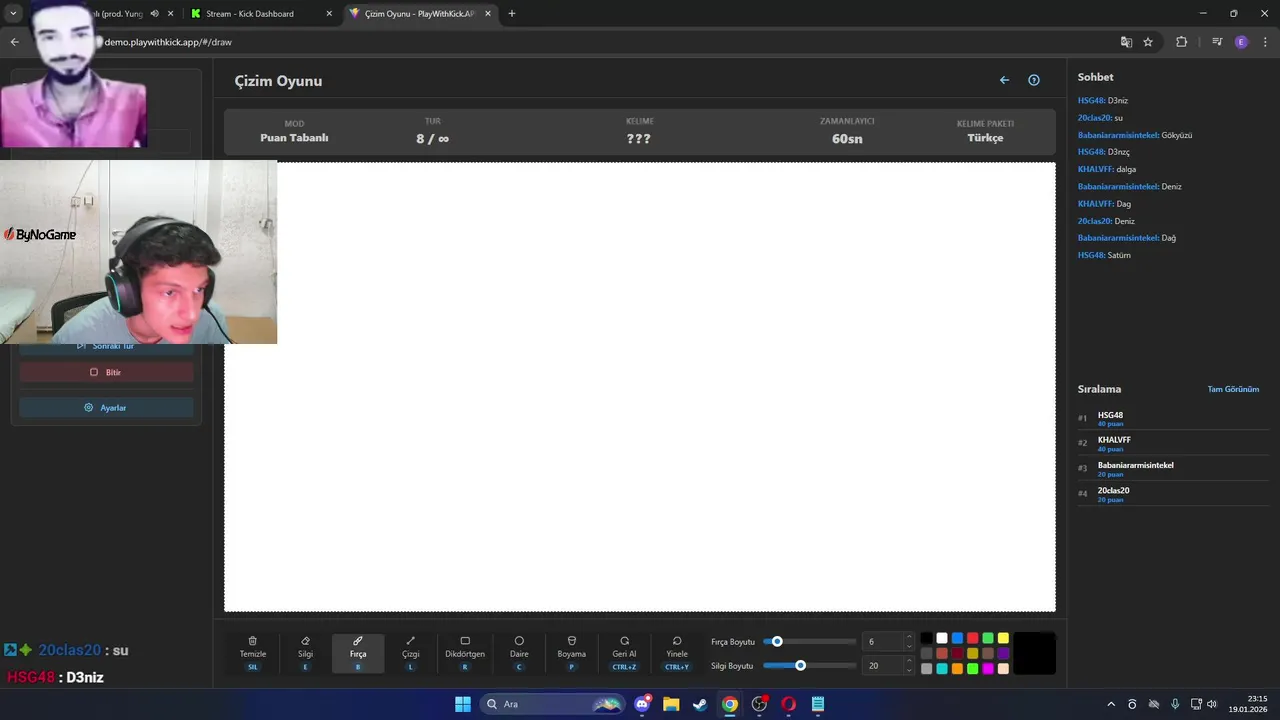Decrease the Fırça Boyutu value stepper

click(909, 646)
